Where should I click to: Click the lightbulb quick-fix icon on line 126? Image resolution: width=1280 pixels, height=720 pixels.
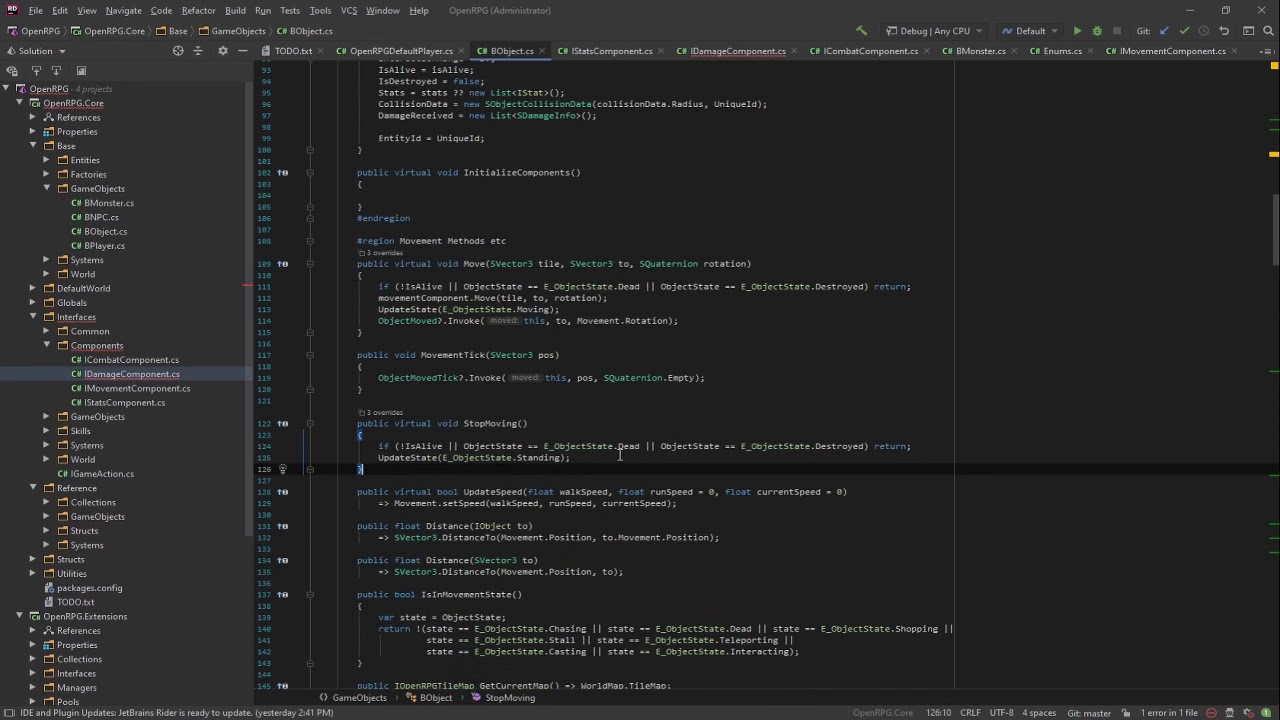(x=282, y=469)
